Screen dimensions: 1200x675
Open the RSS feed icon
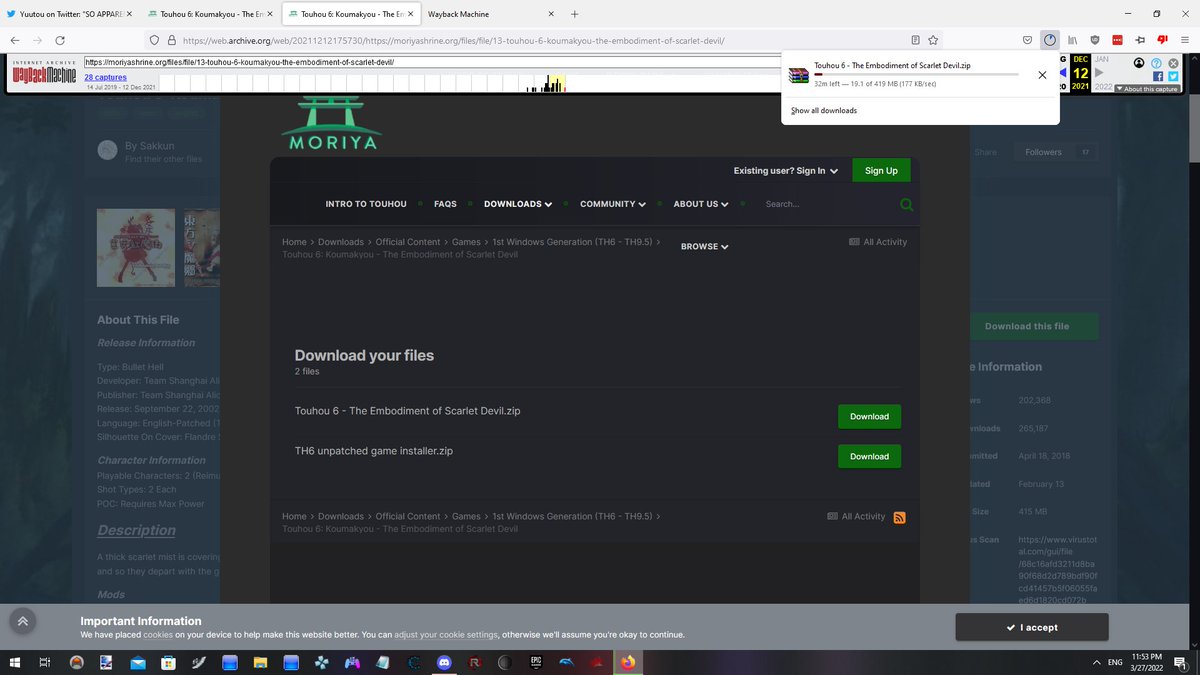(x=899, y=517)
